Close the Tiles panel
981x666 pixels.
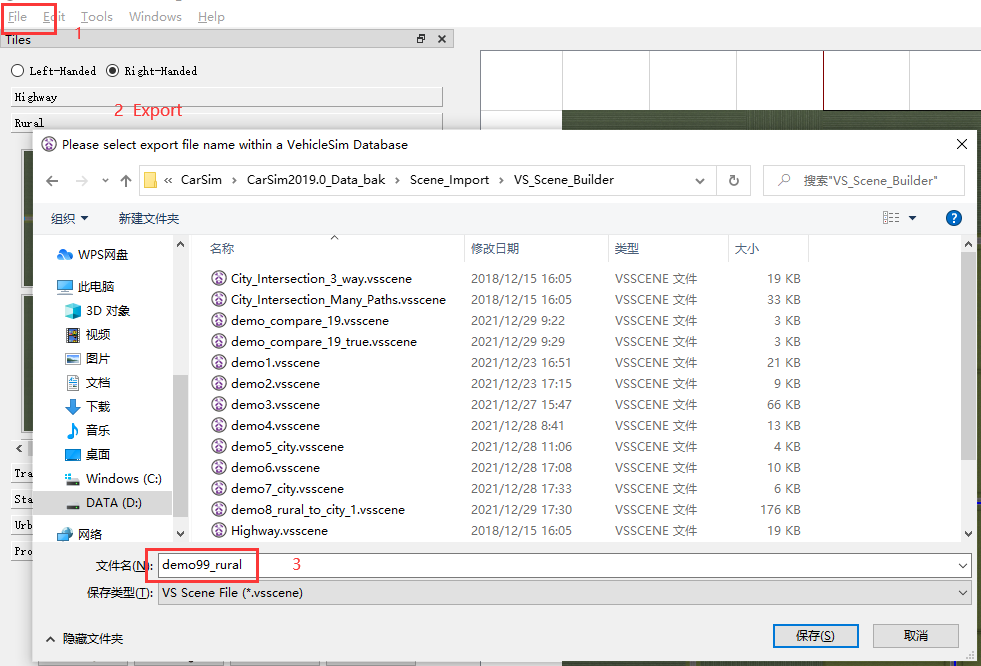[x=442, y=39]
